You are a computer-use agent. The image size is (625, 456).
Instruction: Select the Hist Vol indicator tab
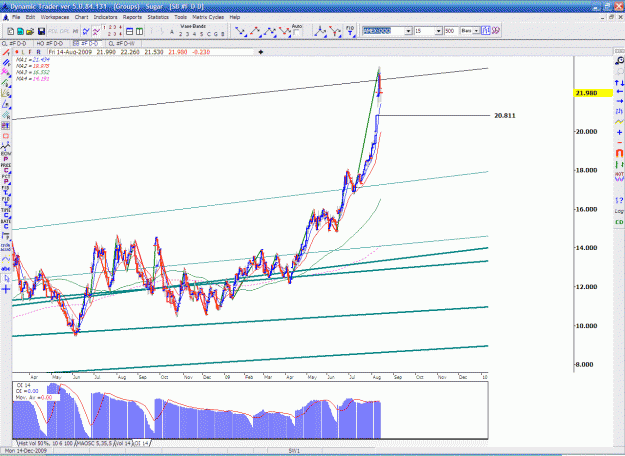tap(45, 443)
